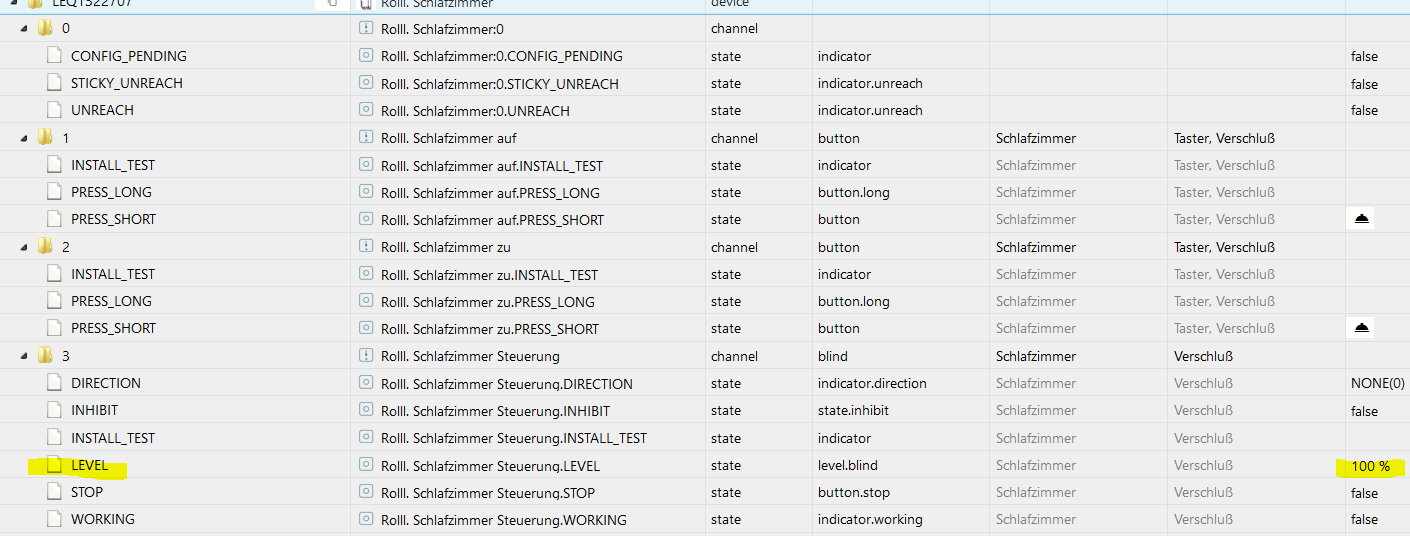
Task: Click the 'false' value of STOP
Action: 1364,493
